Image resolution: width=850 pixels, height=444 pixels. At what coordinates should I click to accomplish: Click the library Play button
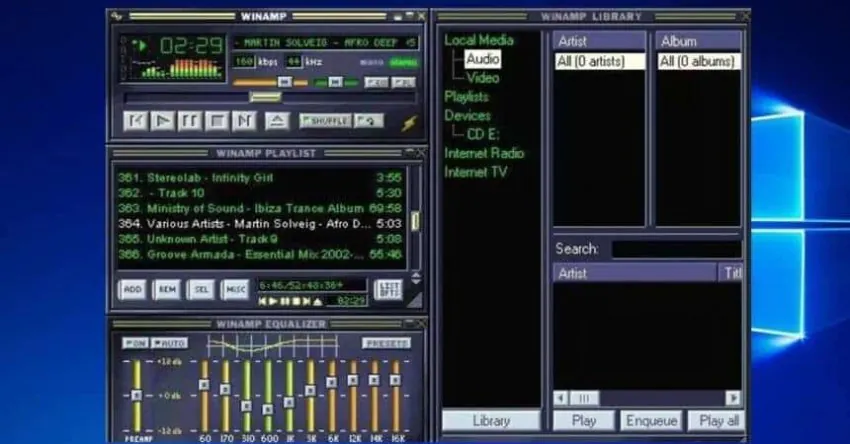tap(584, 421)
